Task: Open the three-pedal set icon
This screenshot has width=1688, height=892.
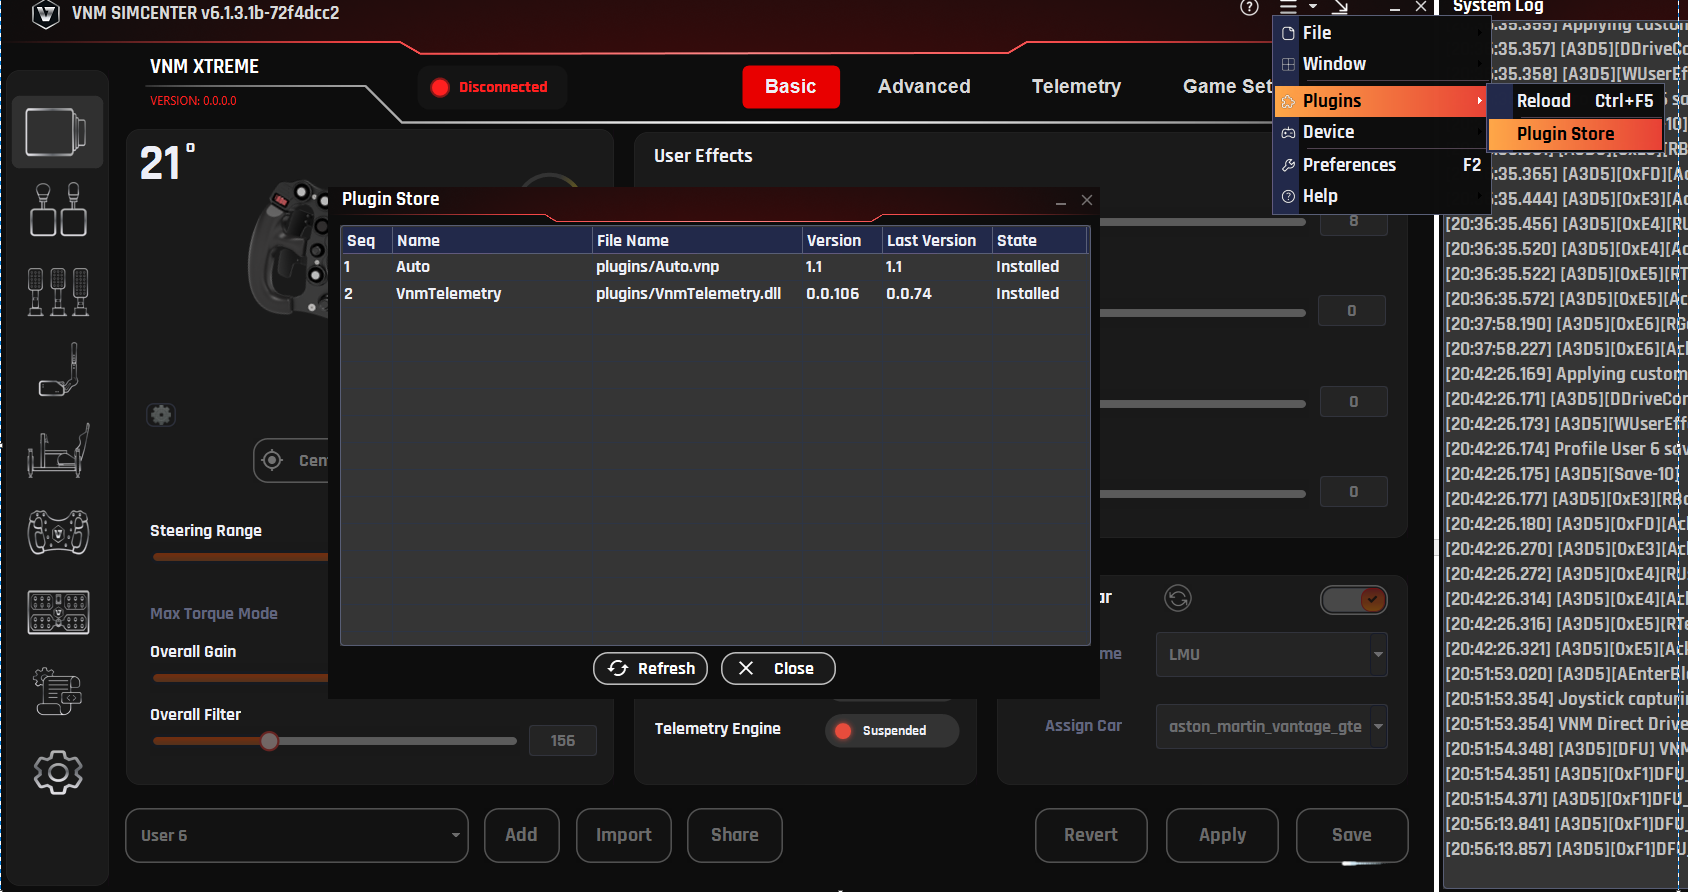Action: tap(58, 292)
